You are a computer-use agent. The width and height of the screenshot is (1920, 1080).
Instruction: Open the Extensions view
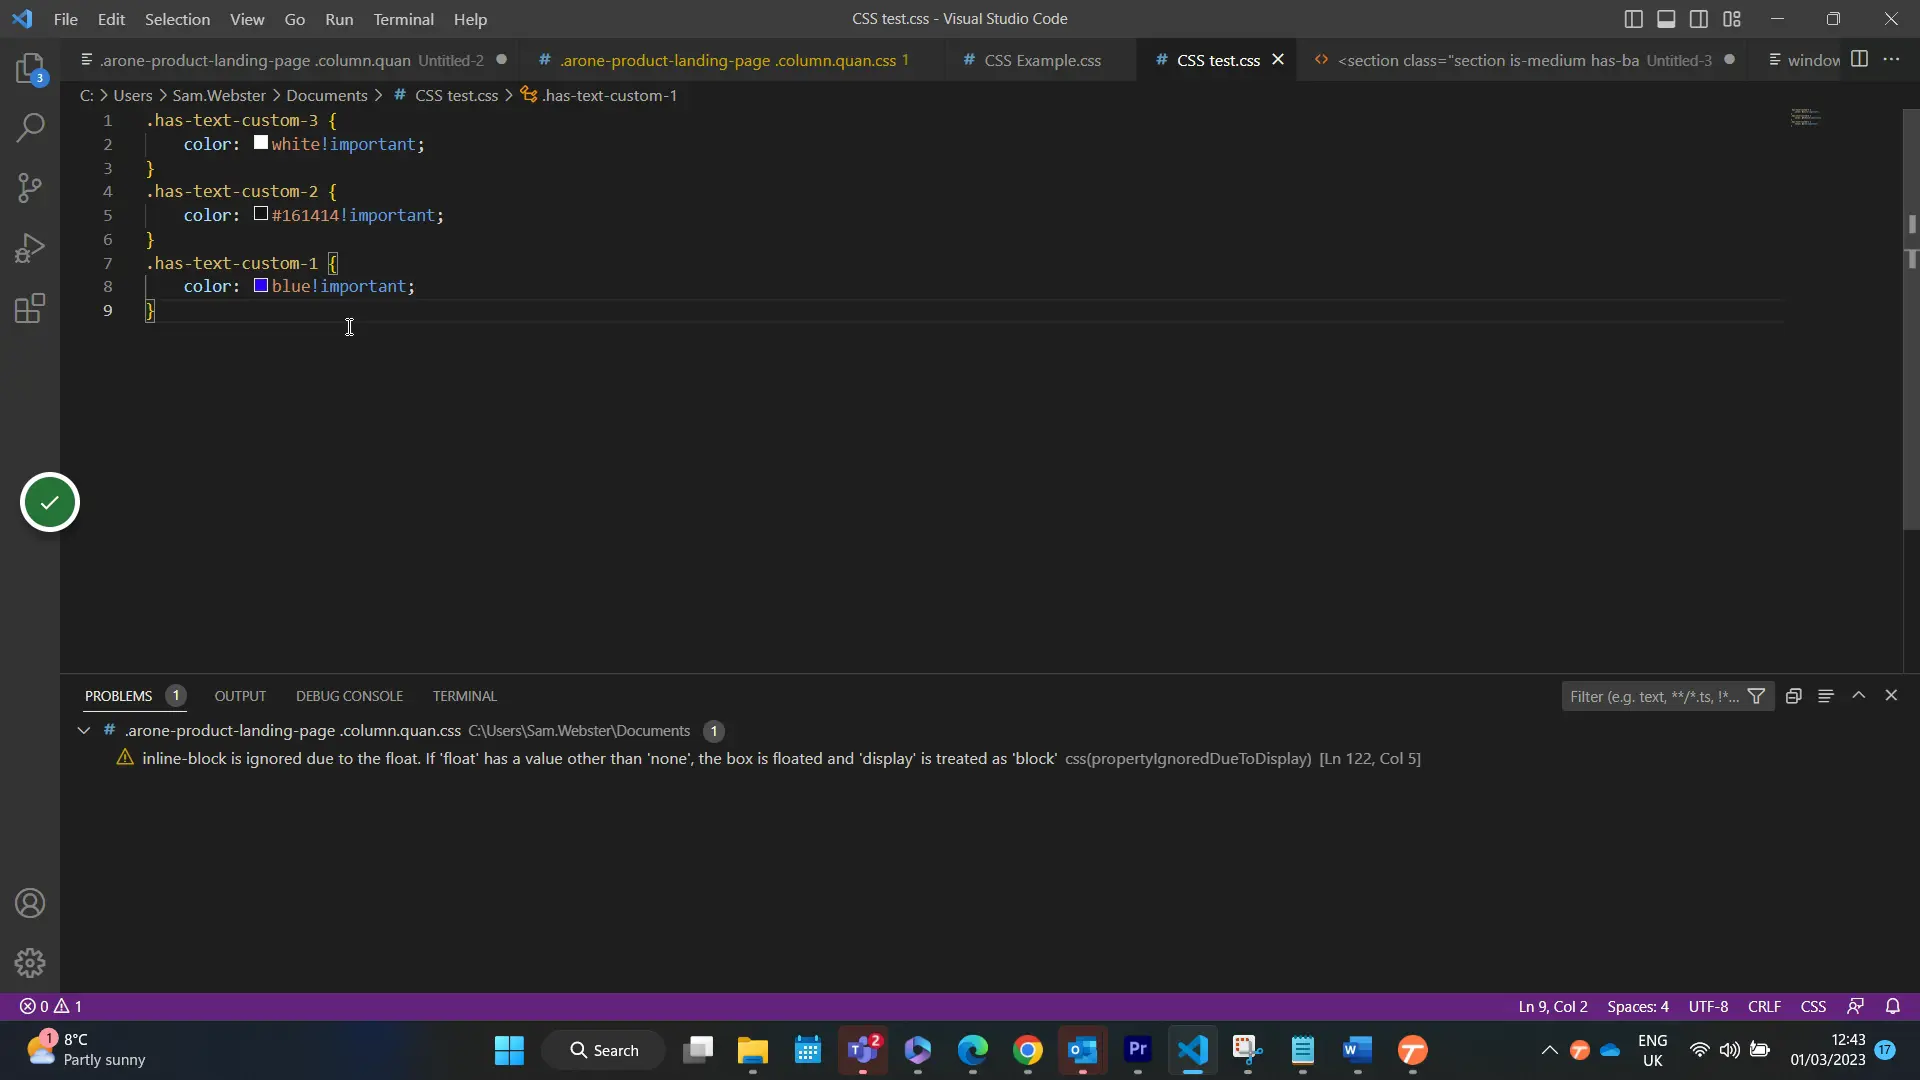(30, 308)
